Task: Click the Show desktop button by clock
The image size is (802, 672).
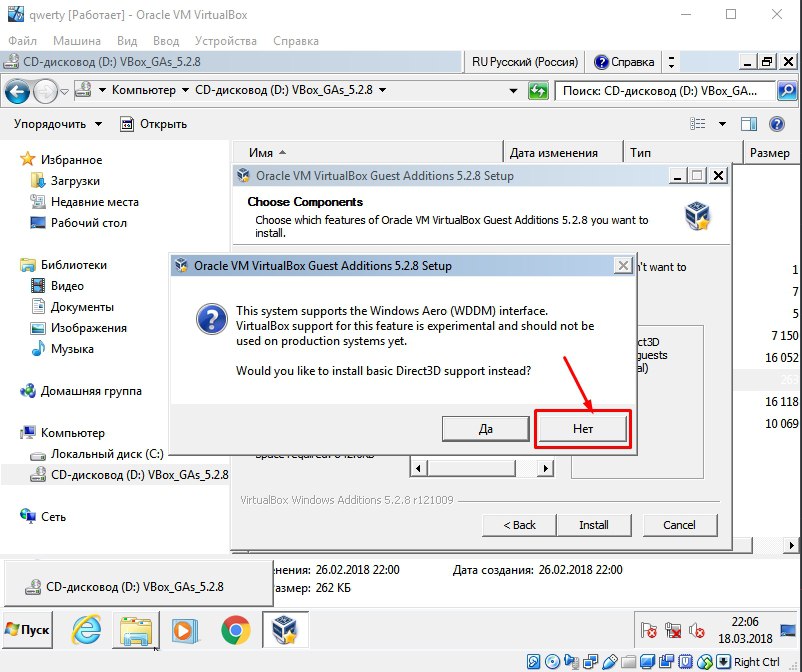Action: click(788, 630)
